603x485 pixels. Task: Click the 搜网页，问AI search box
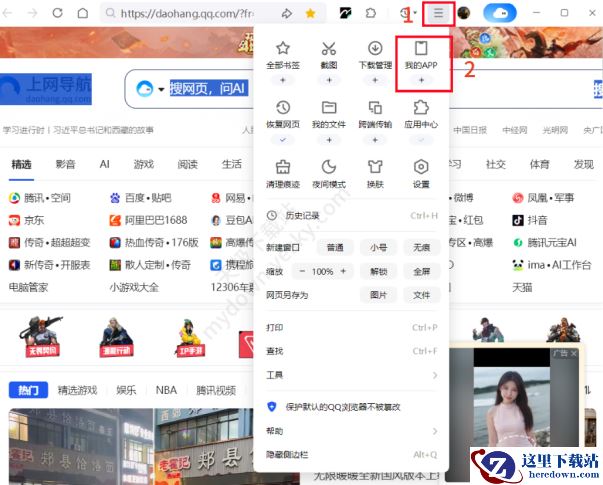(x=210, y=89)
